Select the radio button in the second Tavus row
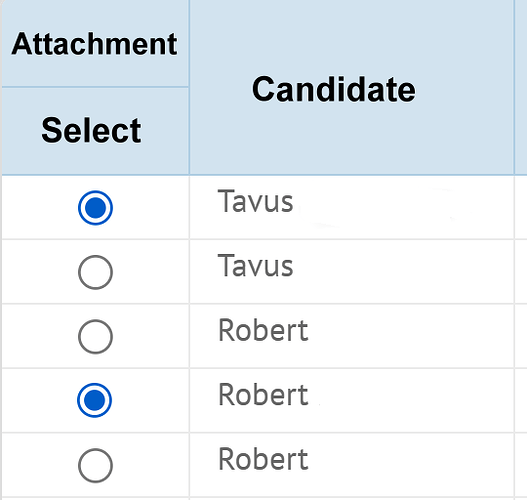 coord(95,272)
